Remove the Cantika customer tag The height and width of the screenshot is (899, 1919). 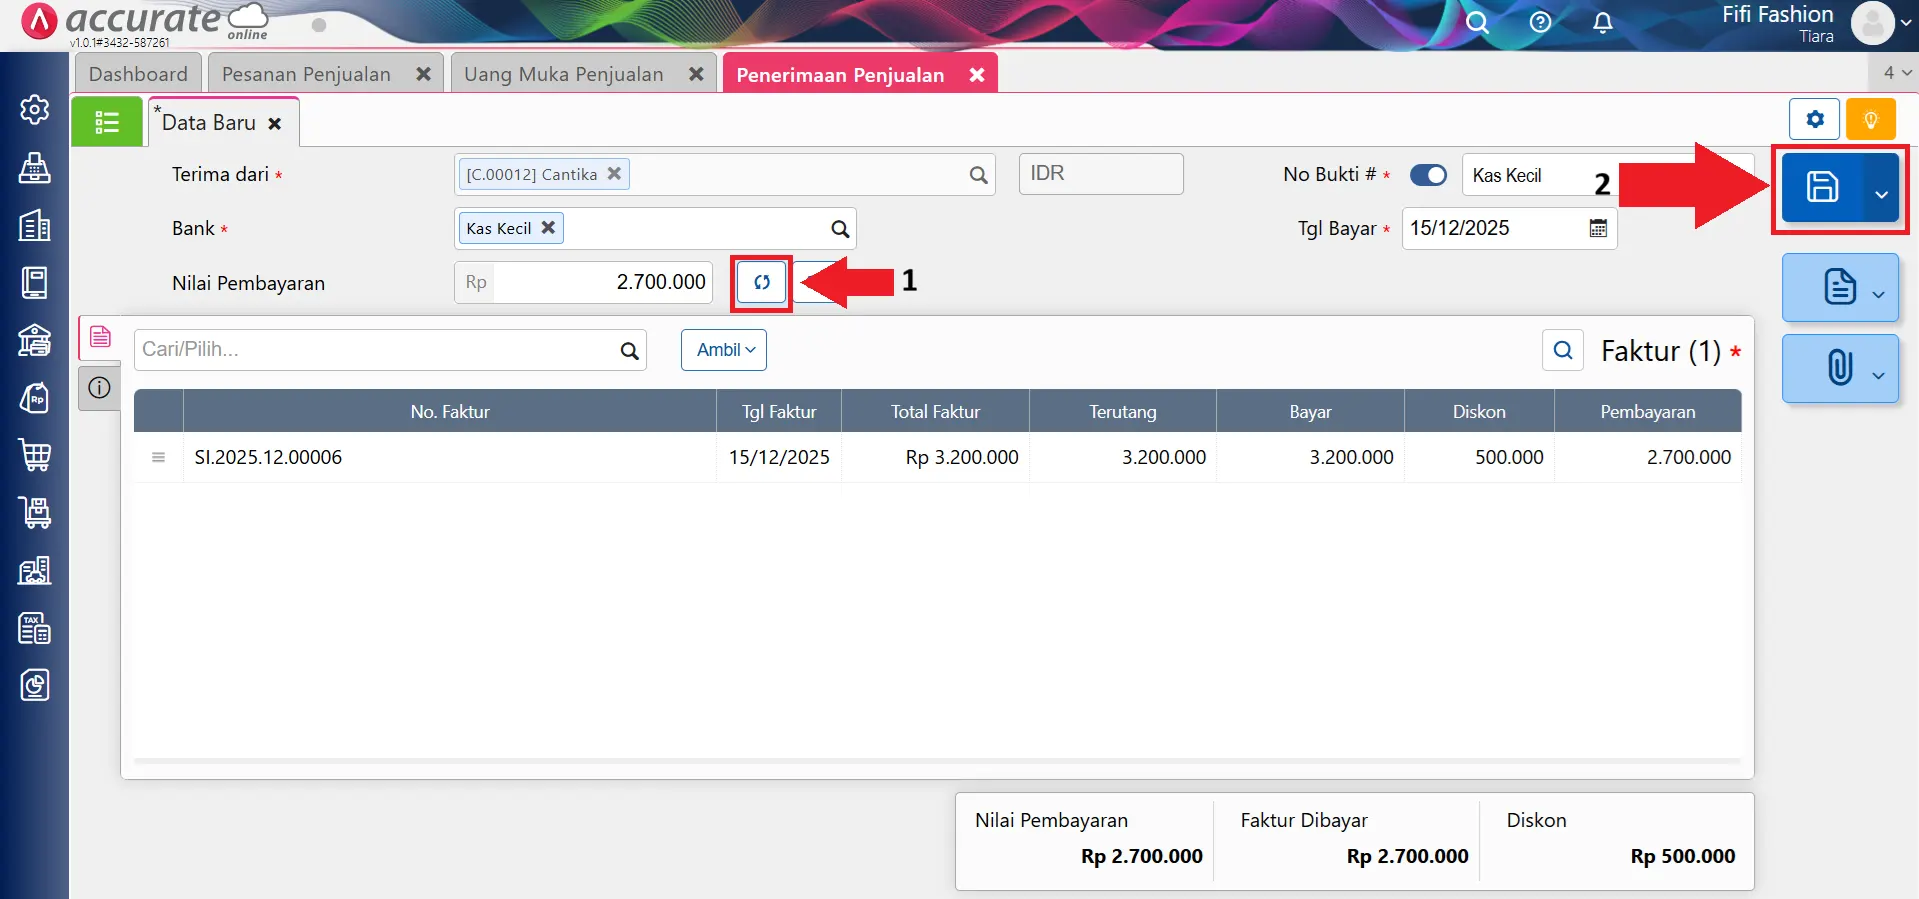click(x=614, y=174)
